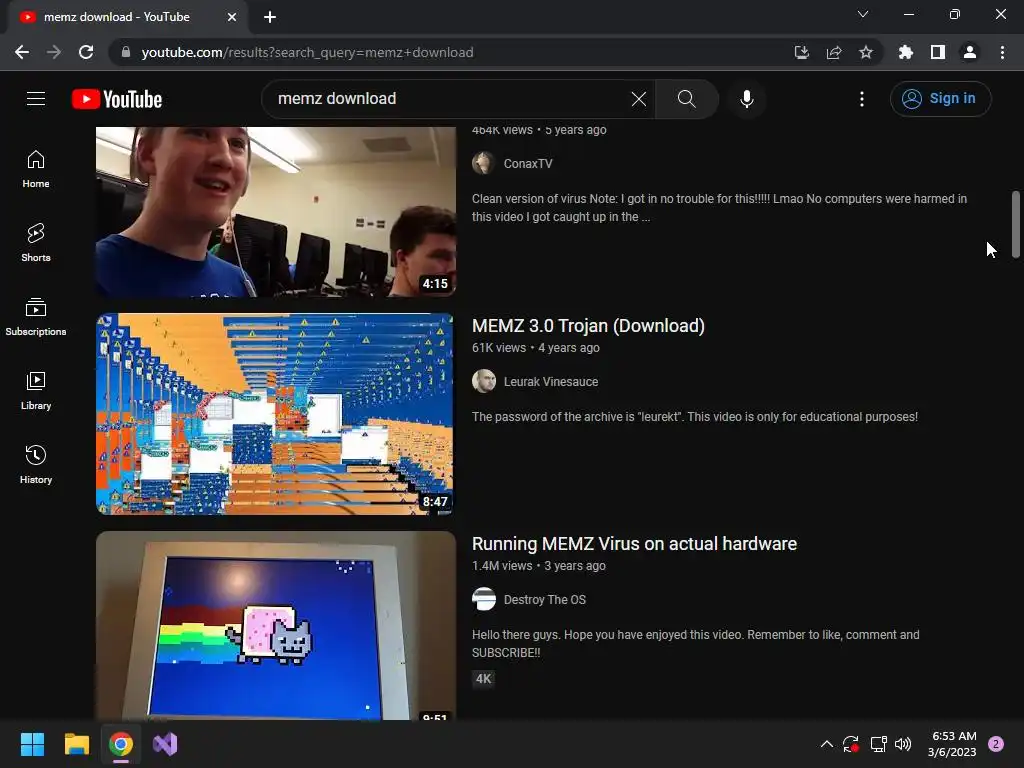Screen dimensions: 1024x768
Task: Share this page from address bar
Action: click(x=834, y=52)
